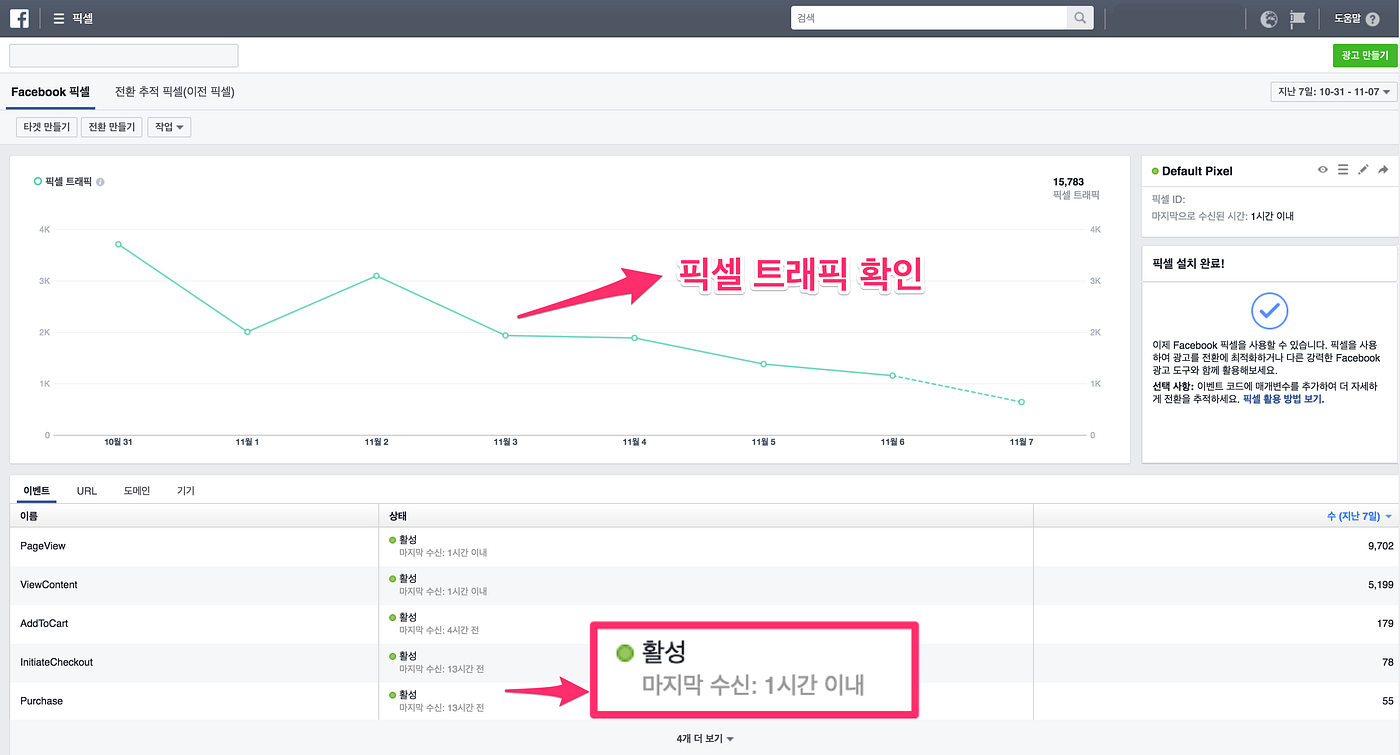This screenshot has width=1400, height=755.
Task: Click the search magnifier button
Action: 1080,18
